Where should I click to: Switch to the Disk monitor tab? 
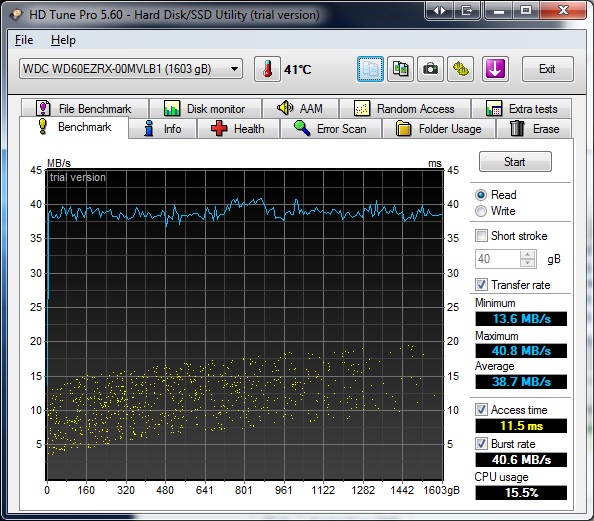[x=205, y=109]
